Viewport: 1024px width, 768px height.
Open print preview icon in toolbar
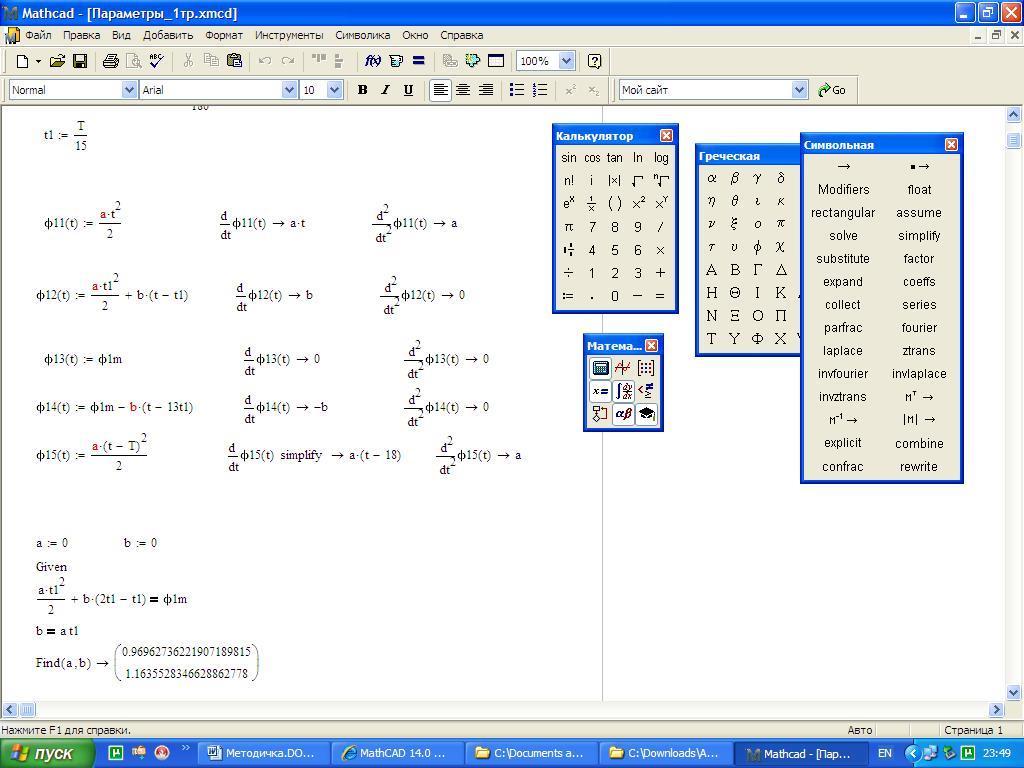(134, 61)
